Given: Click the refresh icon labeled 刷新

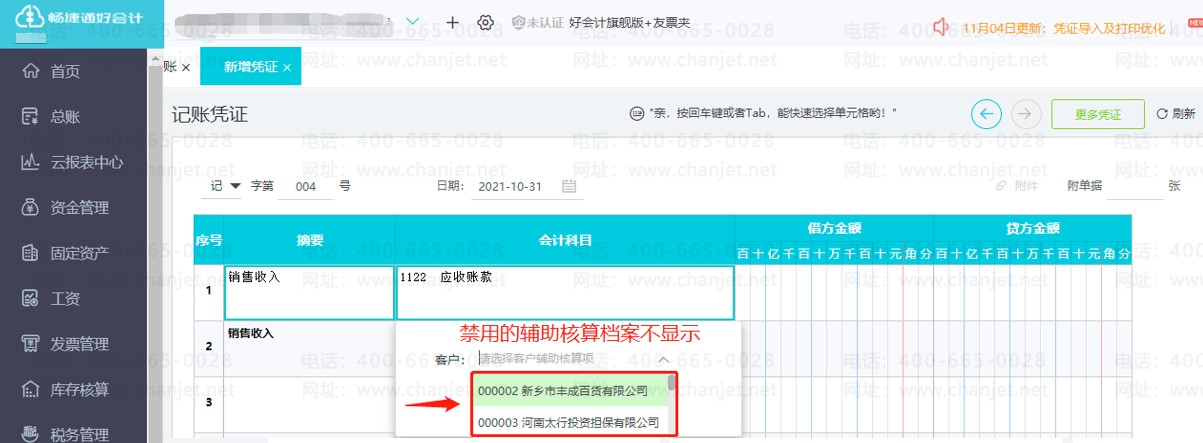Looking at the screenshot, I should (1175, 114).
